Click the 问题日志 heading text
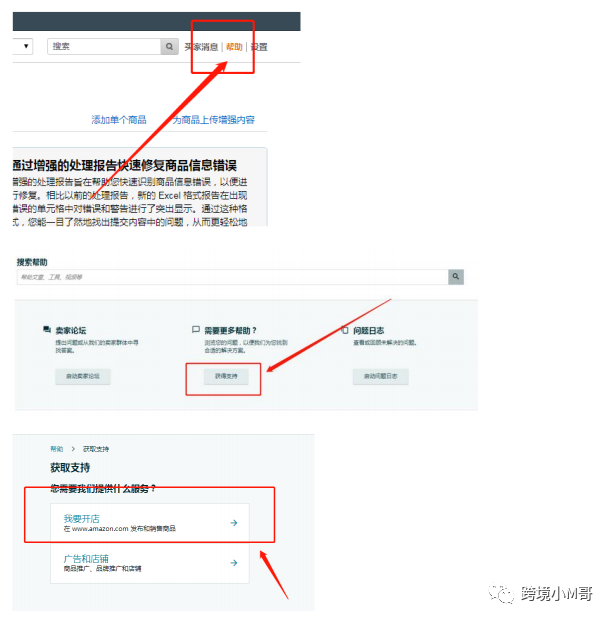 [368, 330]
